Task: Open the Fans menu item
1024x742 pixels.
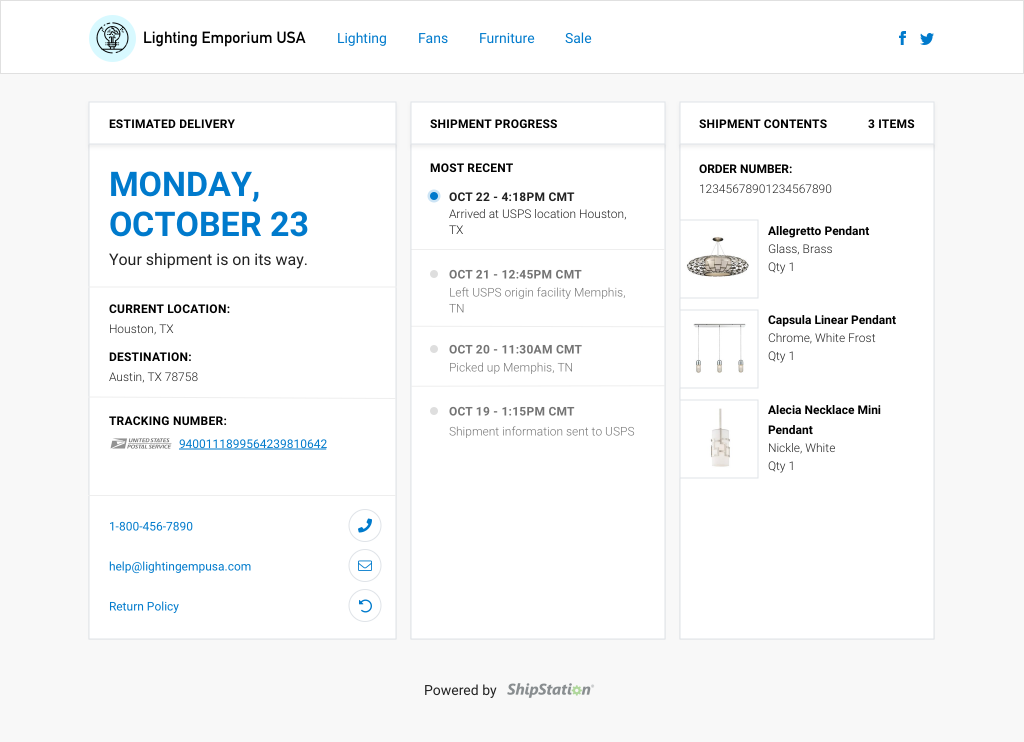Action: [x=433, y=38]
